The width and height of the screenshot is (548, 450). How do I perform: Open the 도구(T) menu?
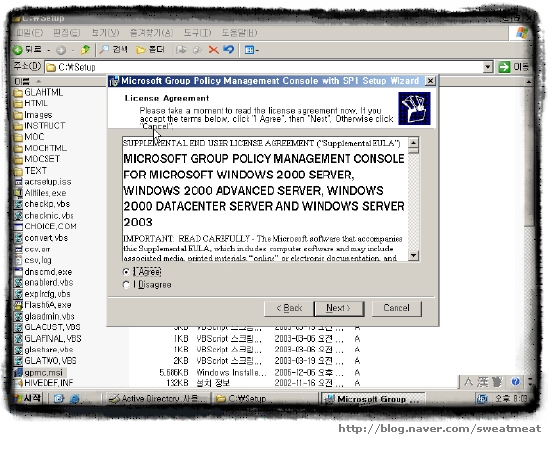197,33
